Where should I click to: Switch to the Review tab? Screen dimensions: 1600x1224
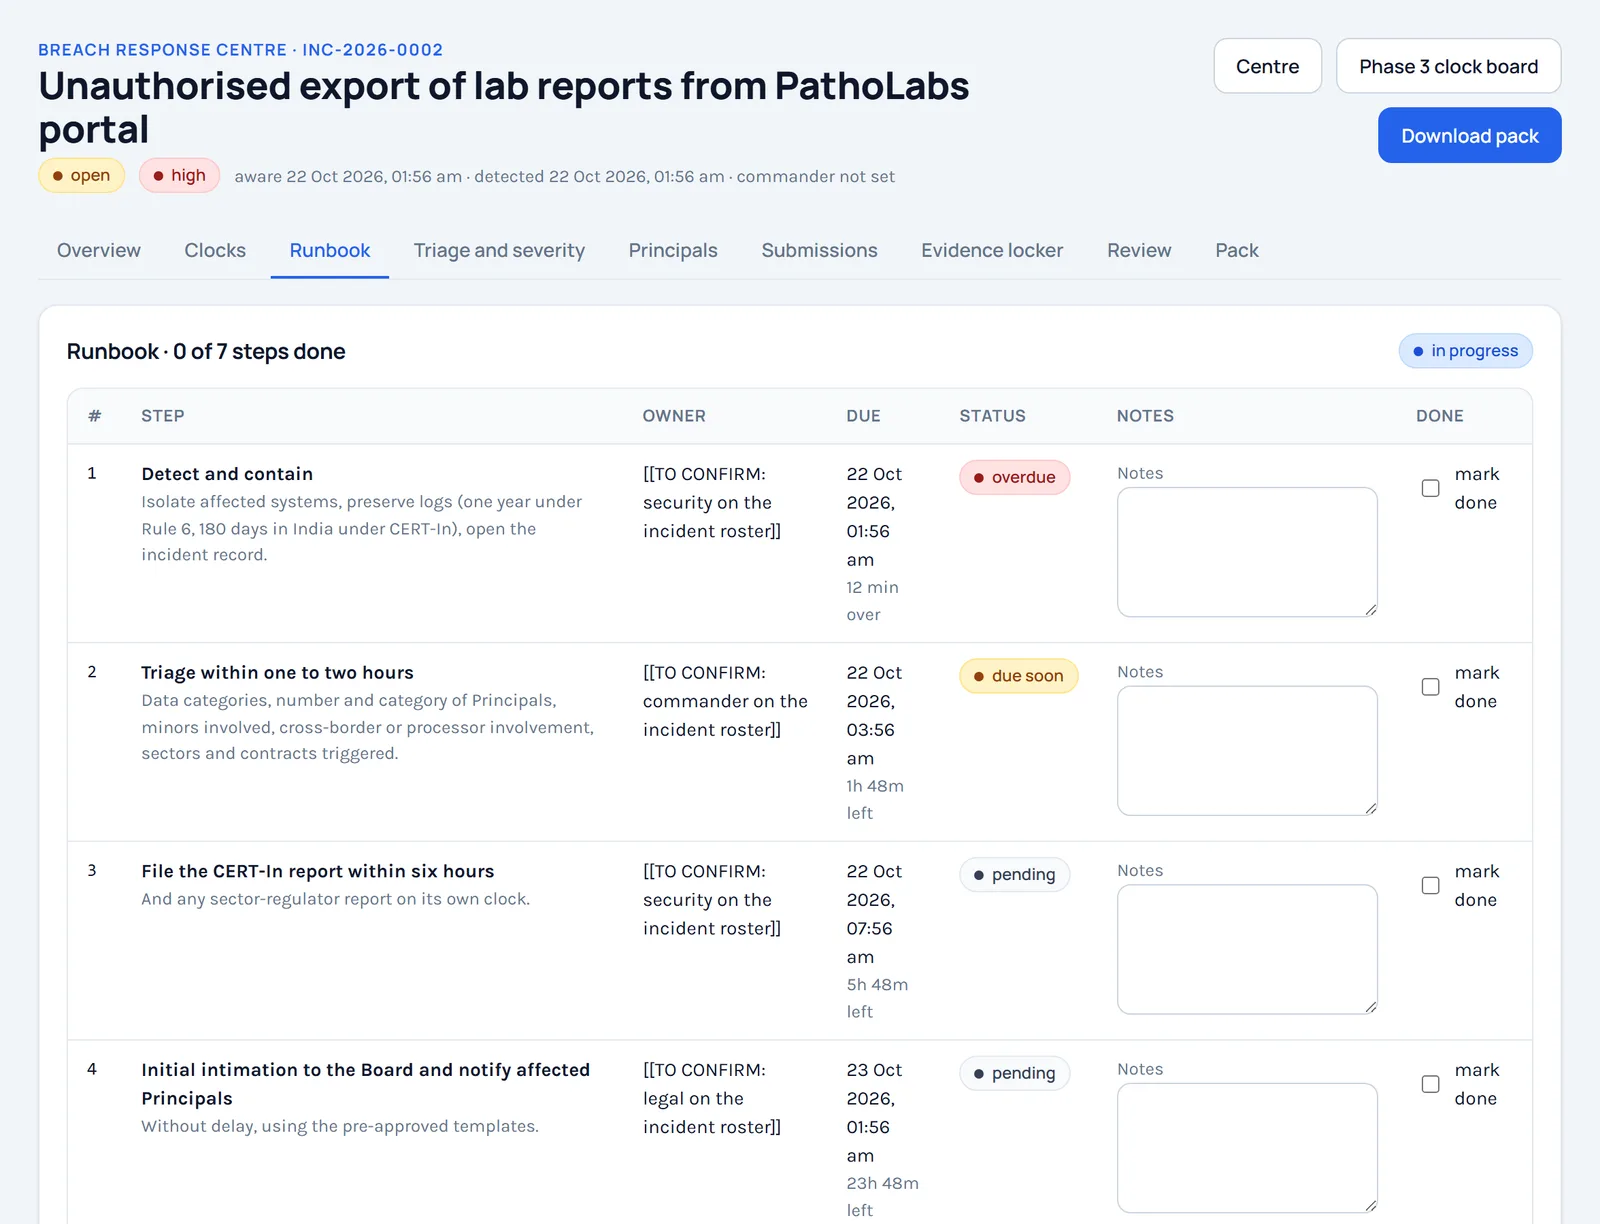1139,250
